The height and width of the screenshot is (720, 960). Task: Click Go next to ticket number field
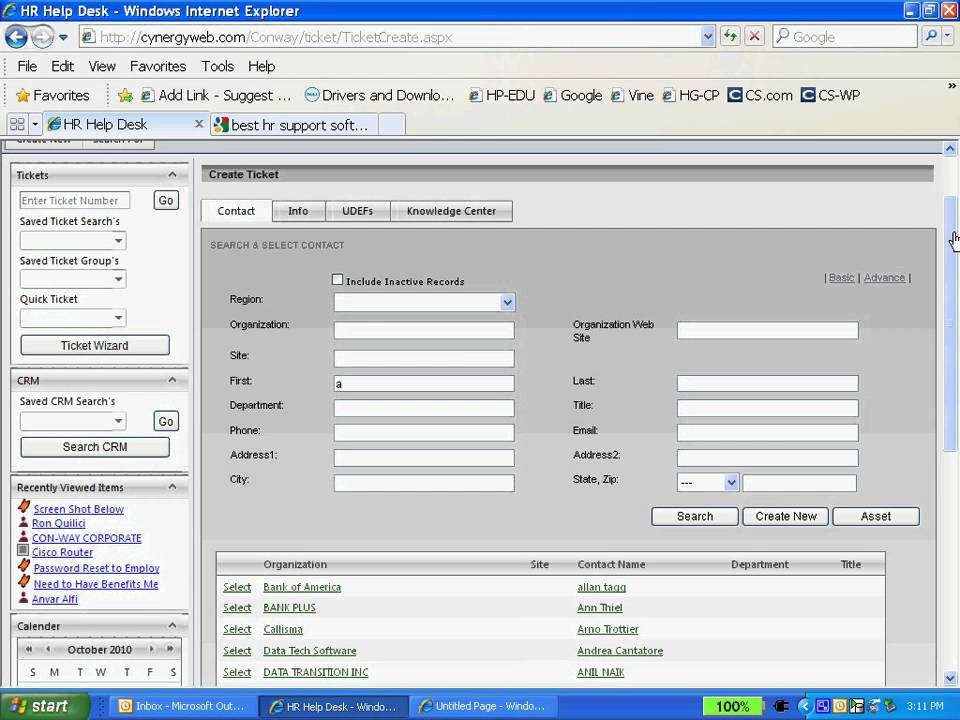[x=166, y=200]
